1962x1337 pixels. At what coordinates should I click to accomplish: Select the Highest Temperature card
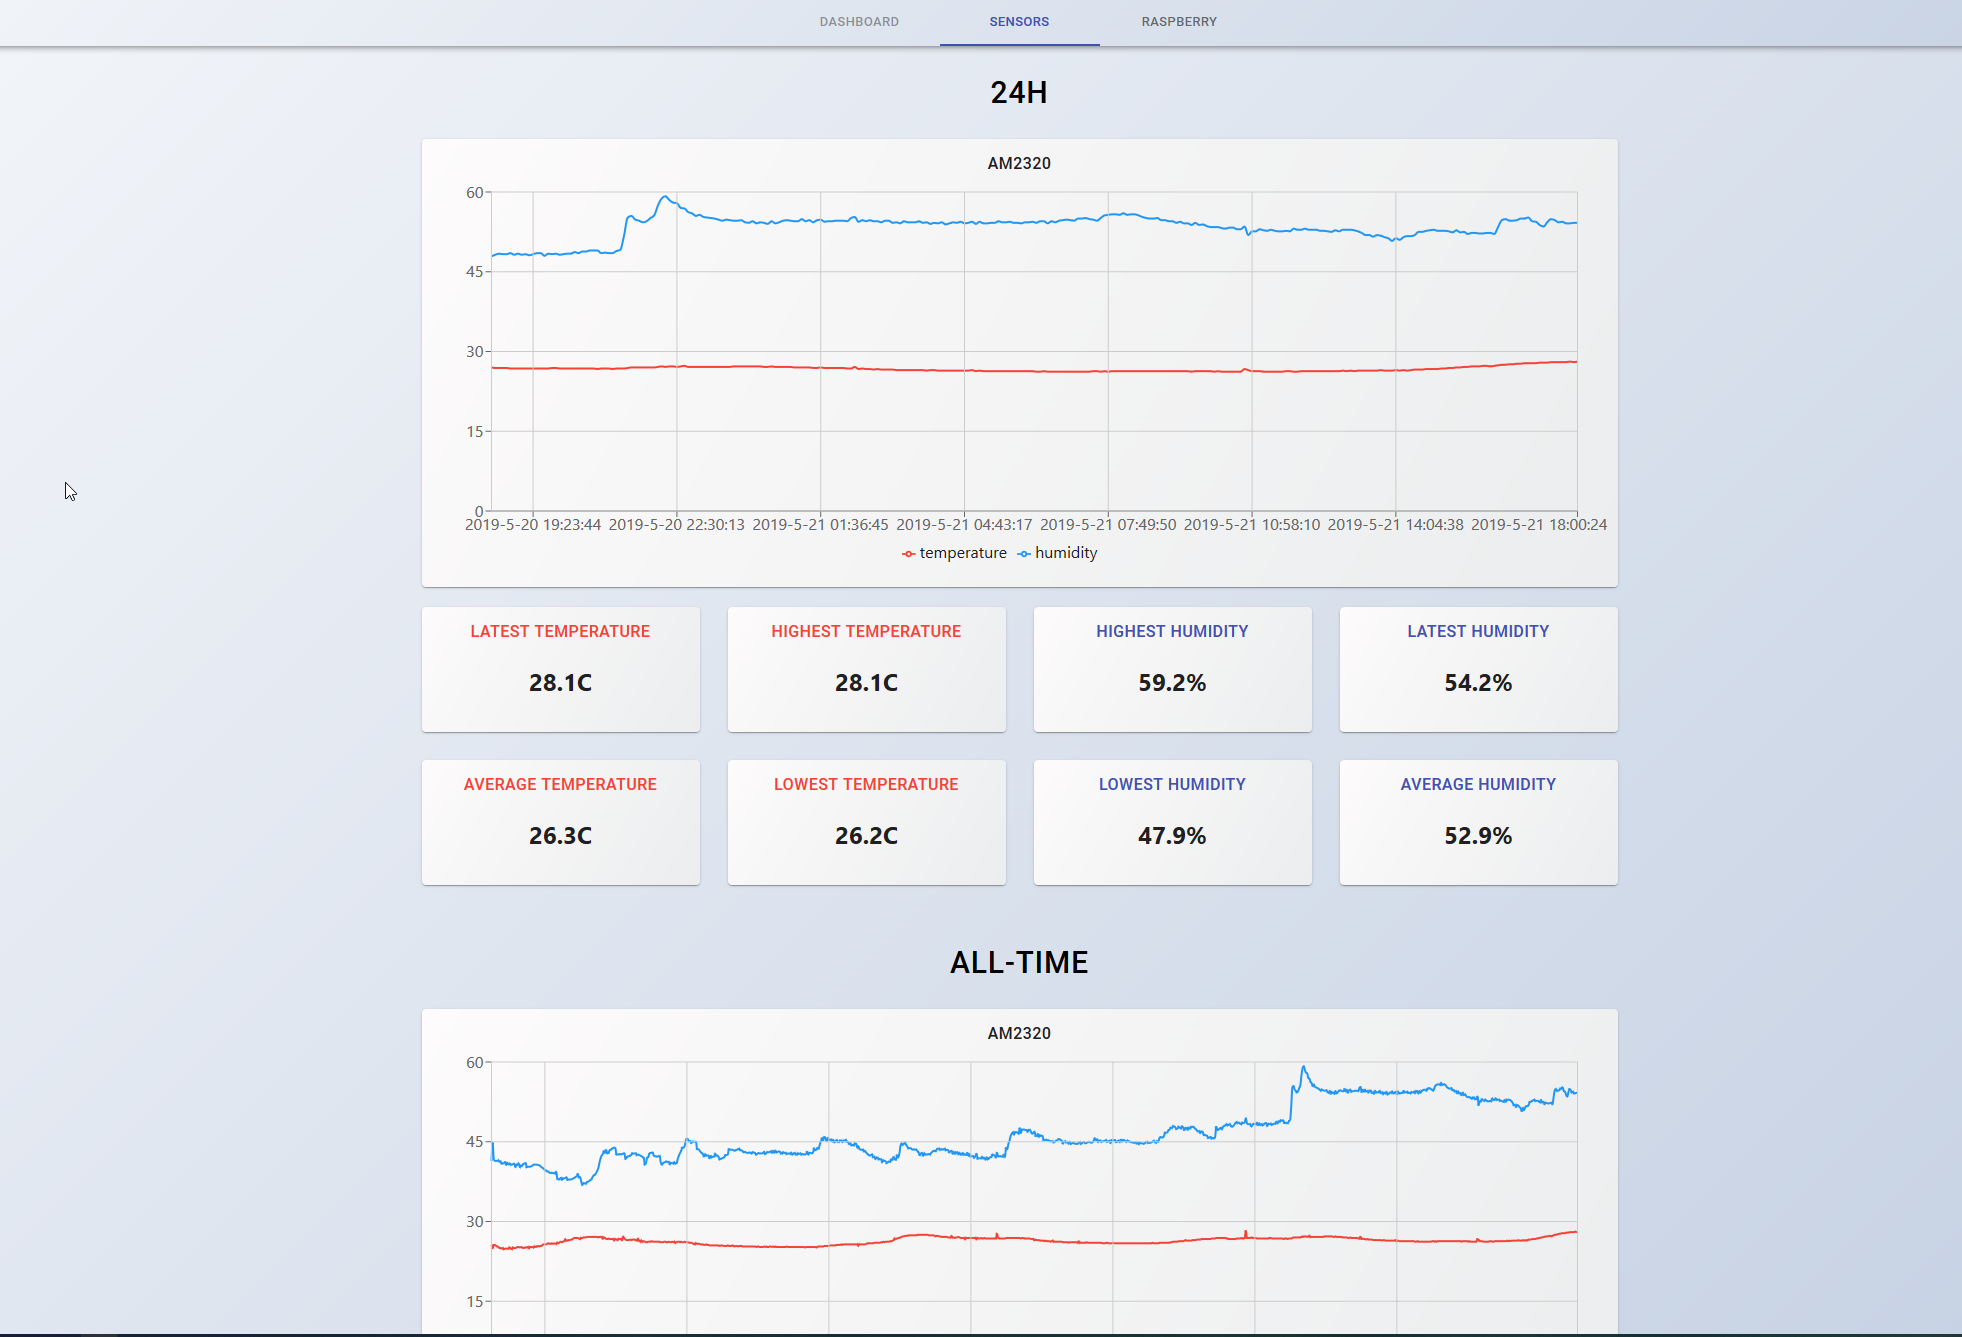866,669
